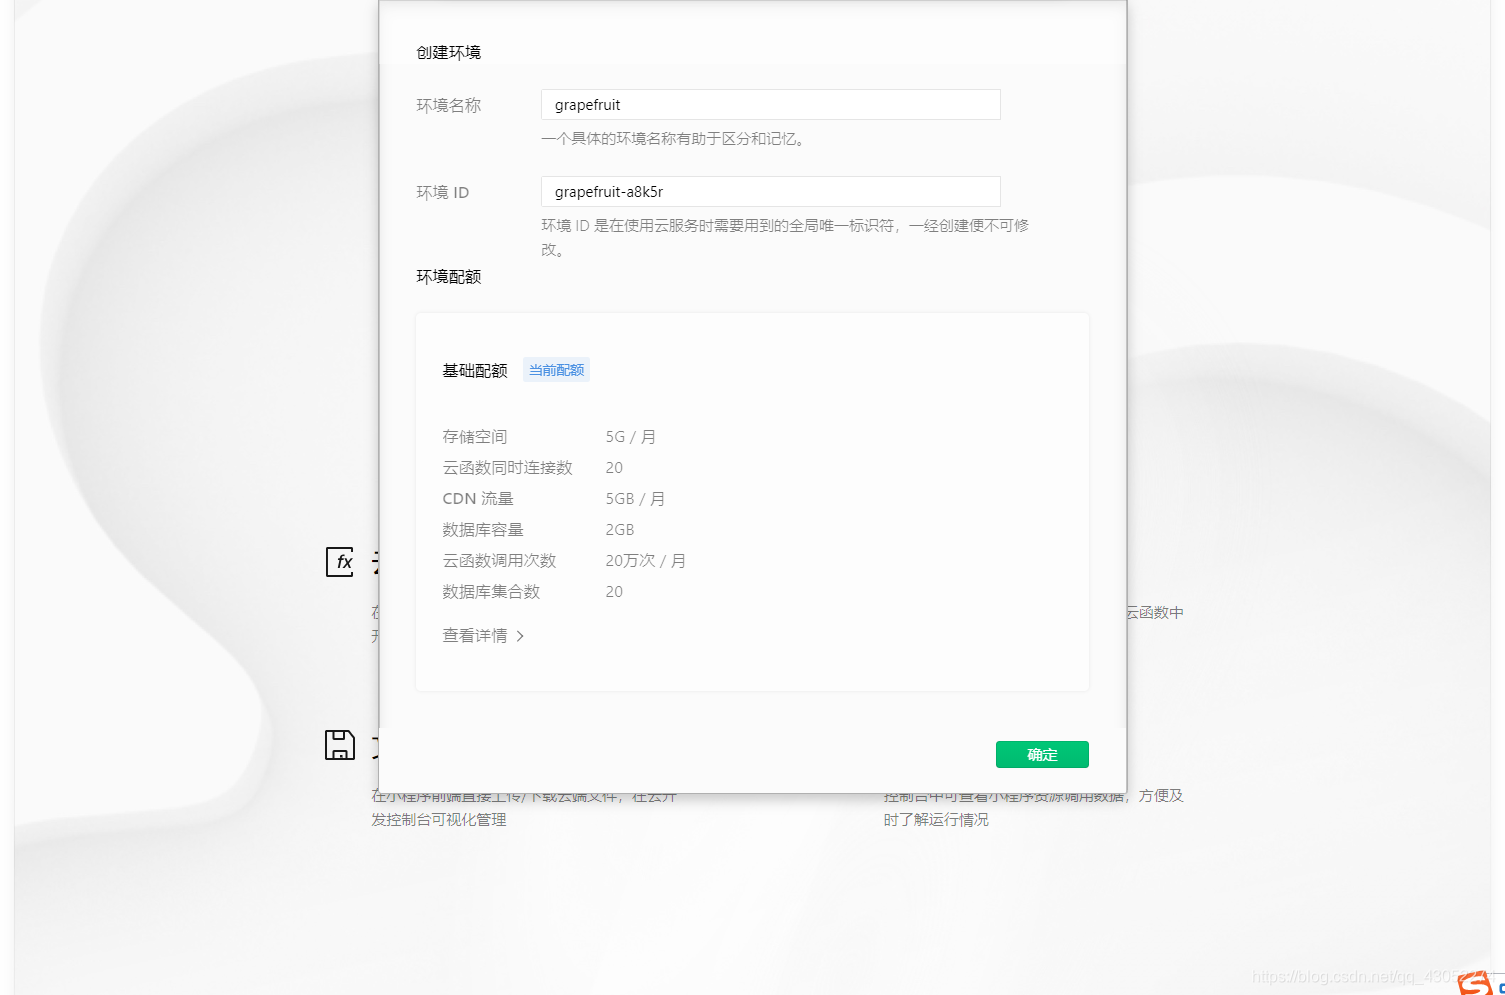Screen dimensions: 1505x995
Task: Click the background text 发控制台可视化管理
Action: pos(439,820)
